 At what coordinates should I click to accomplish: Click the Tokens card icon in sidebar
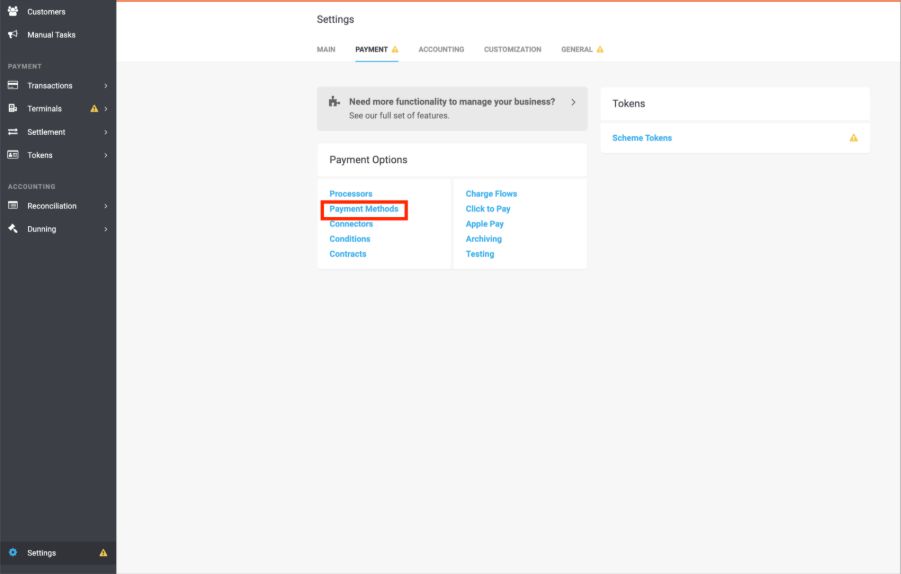(13, 155)
